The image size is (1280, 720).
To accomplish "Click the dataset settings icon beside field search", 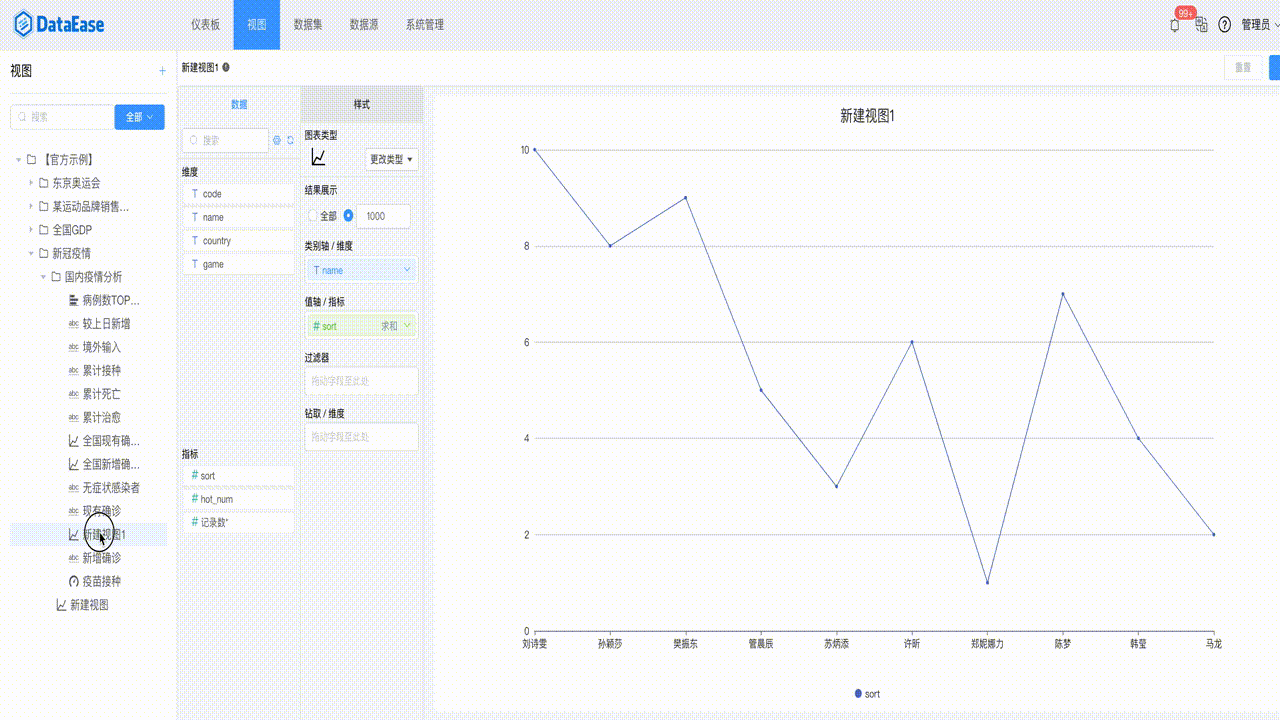I will point(277,141).
